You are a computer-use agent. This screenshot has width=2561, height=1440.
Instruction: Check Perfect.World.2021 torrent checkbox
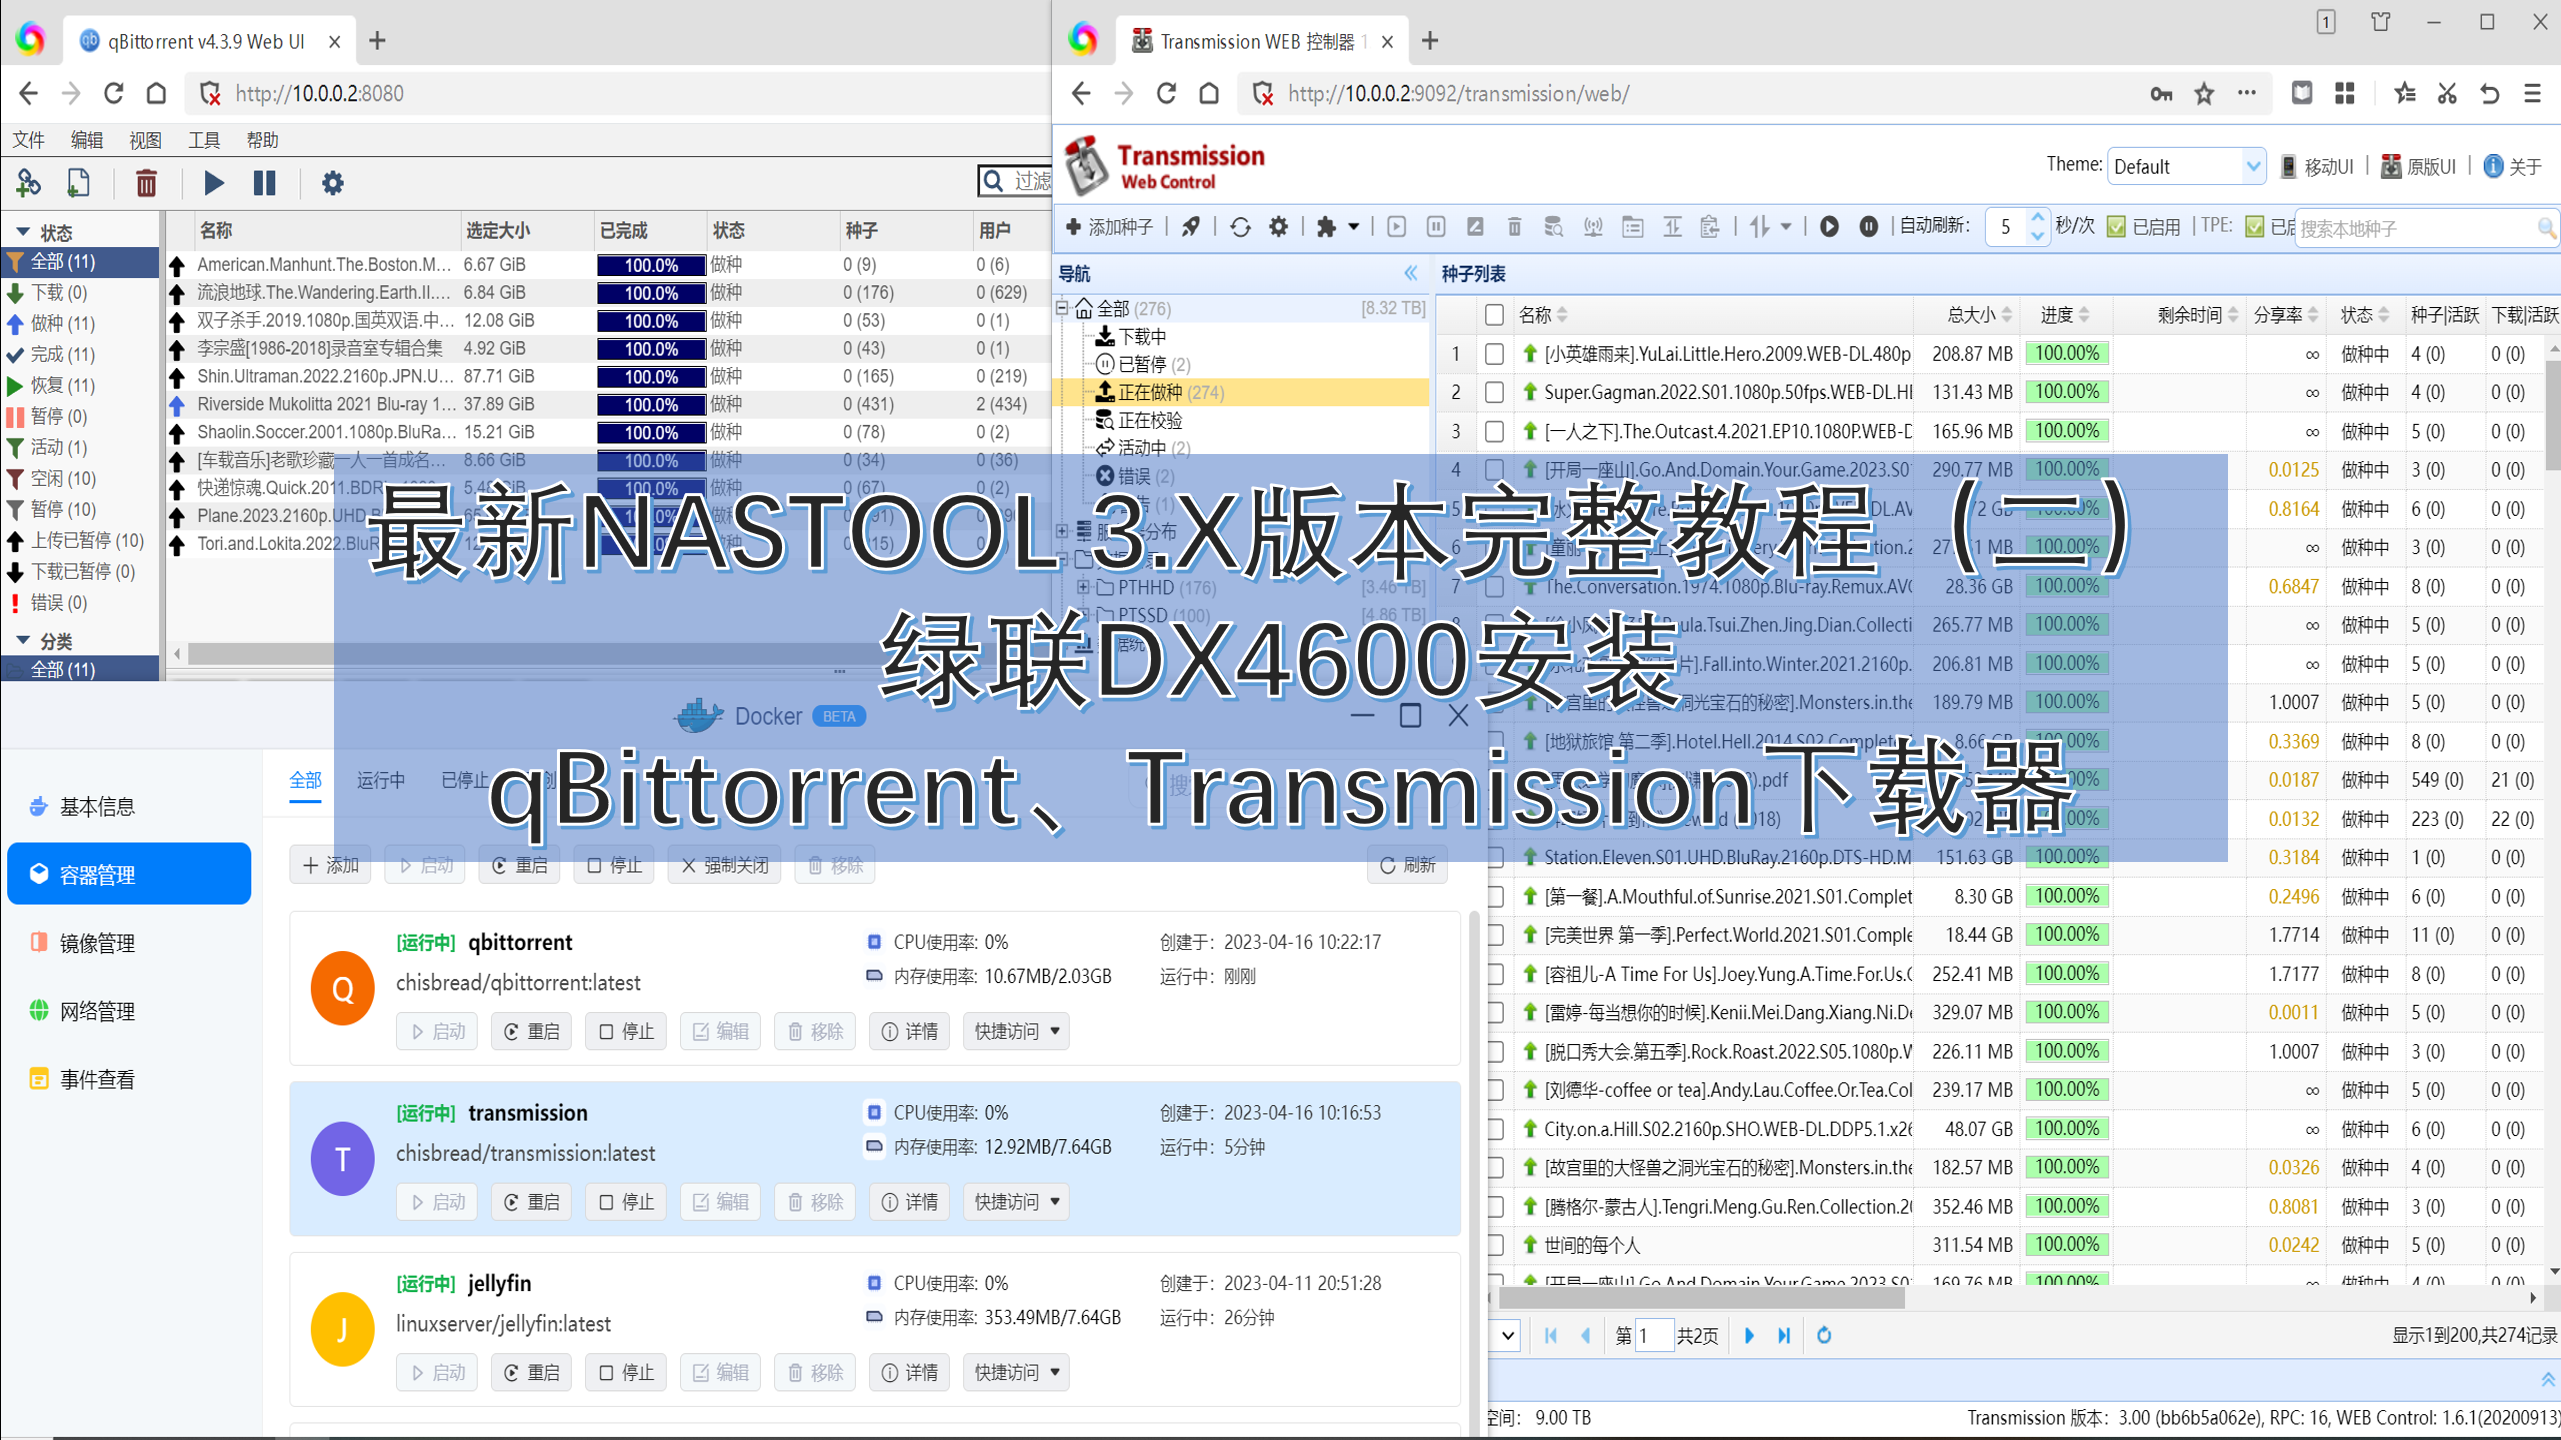[1495, 935]
